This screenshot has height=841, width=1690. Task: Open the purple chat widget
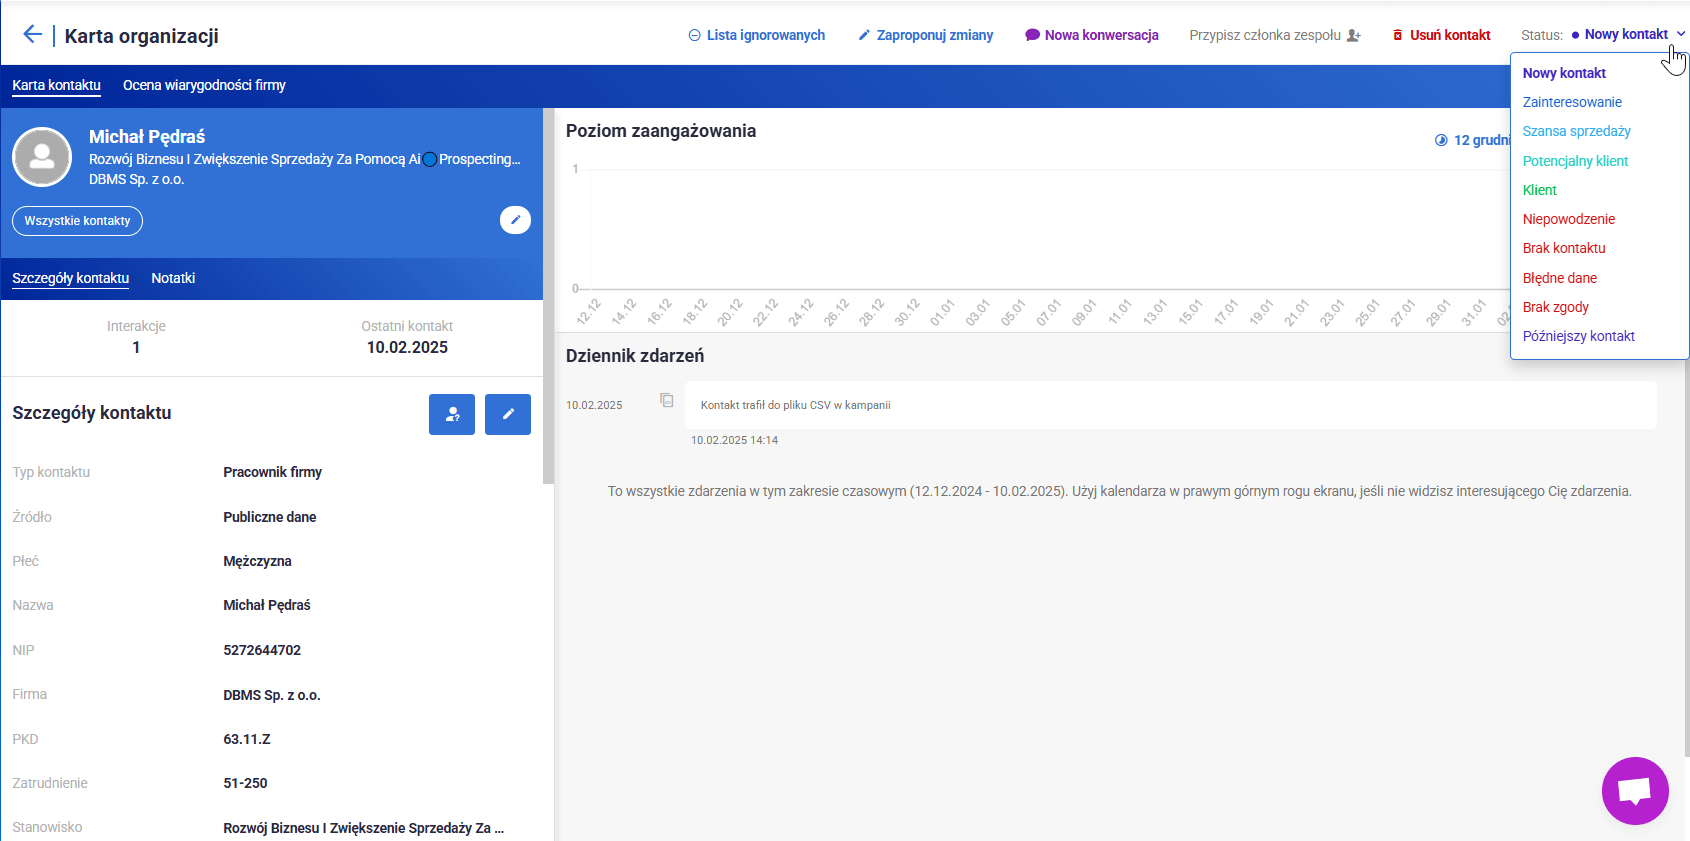pyautogui.click(x=1635, y=791)
